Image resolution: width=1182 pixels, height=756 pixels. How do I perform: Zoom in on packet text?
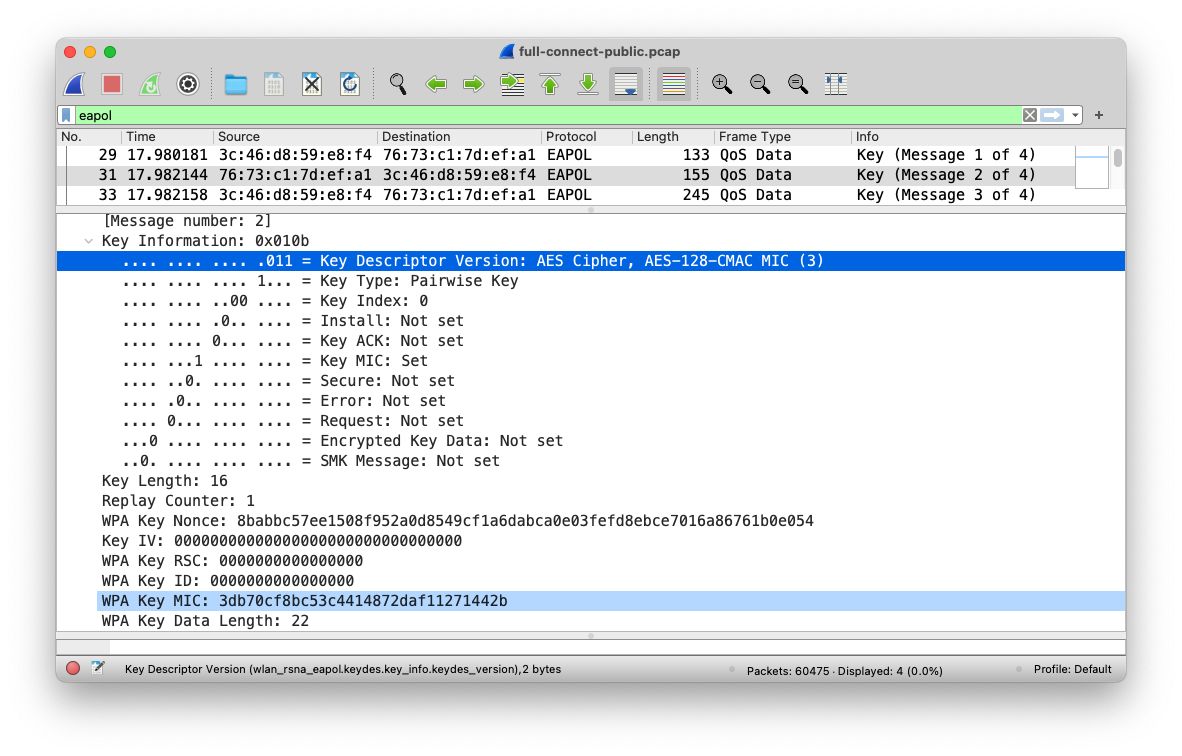point(722,85)
